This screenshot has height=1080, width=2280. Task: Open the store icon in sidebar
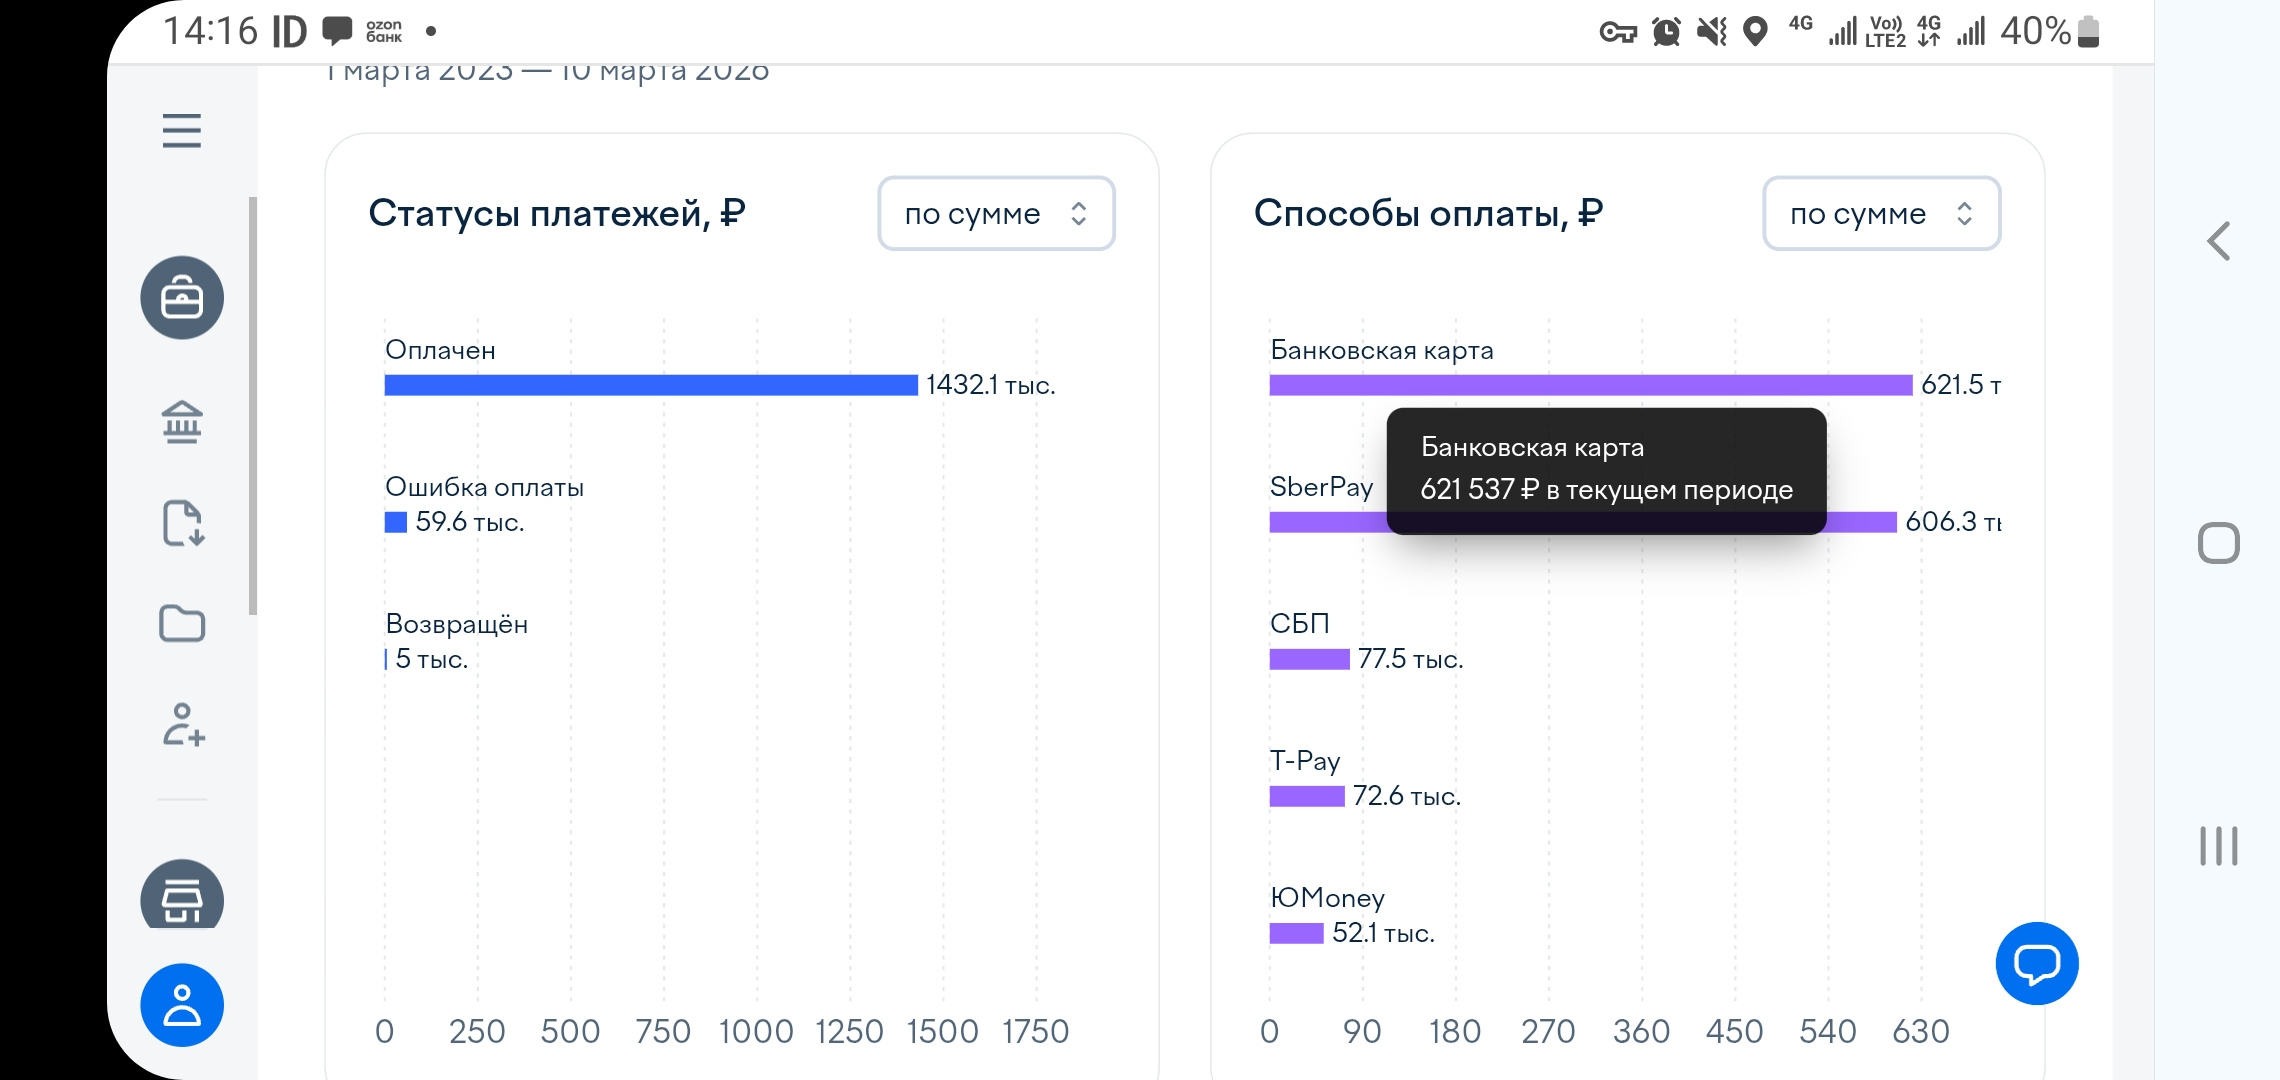182,898
